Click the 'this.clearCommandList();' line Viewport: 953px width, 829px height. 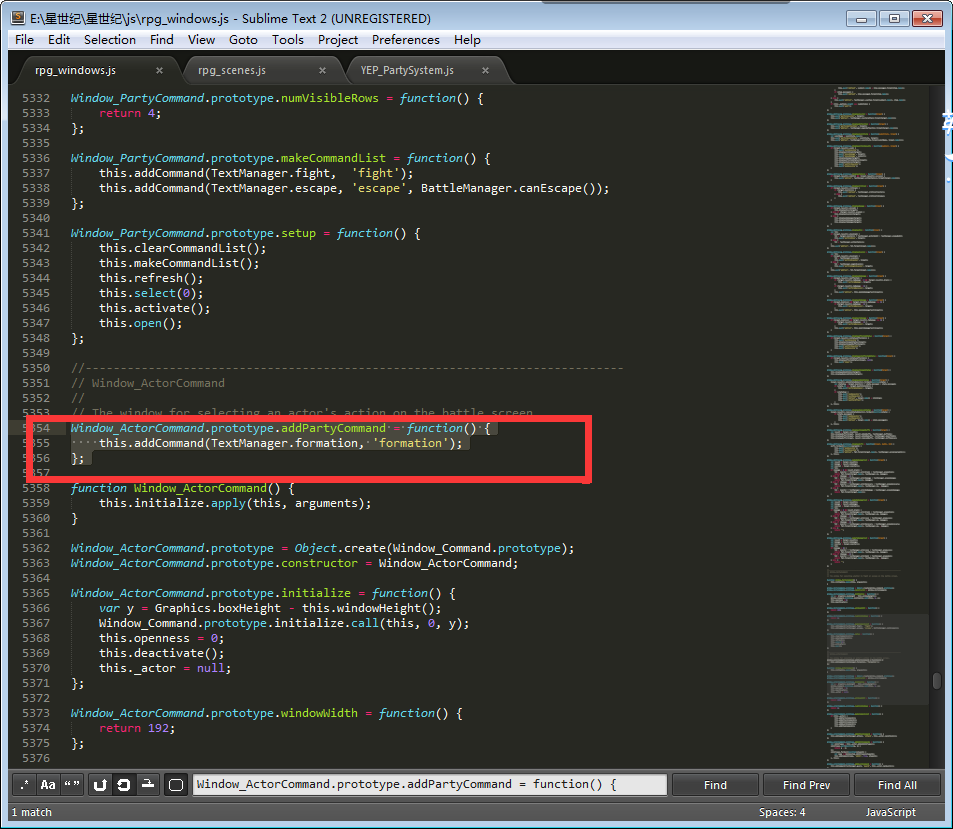pos(182,248)
